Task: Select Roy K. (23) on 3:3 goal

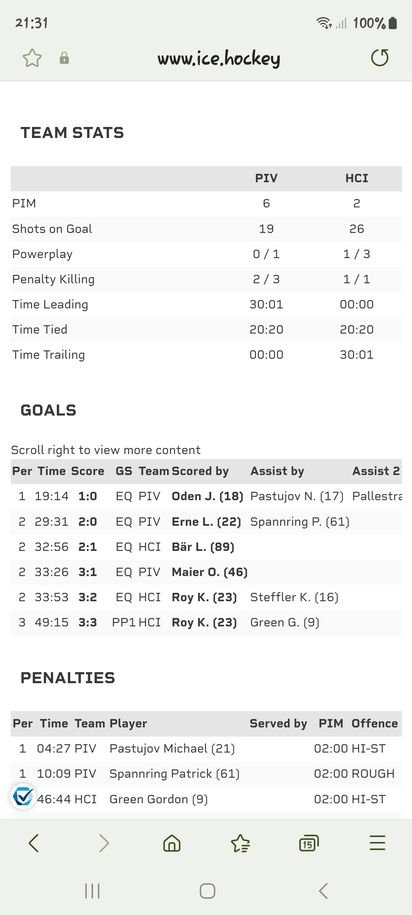Action: pos(204,623)
